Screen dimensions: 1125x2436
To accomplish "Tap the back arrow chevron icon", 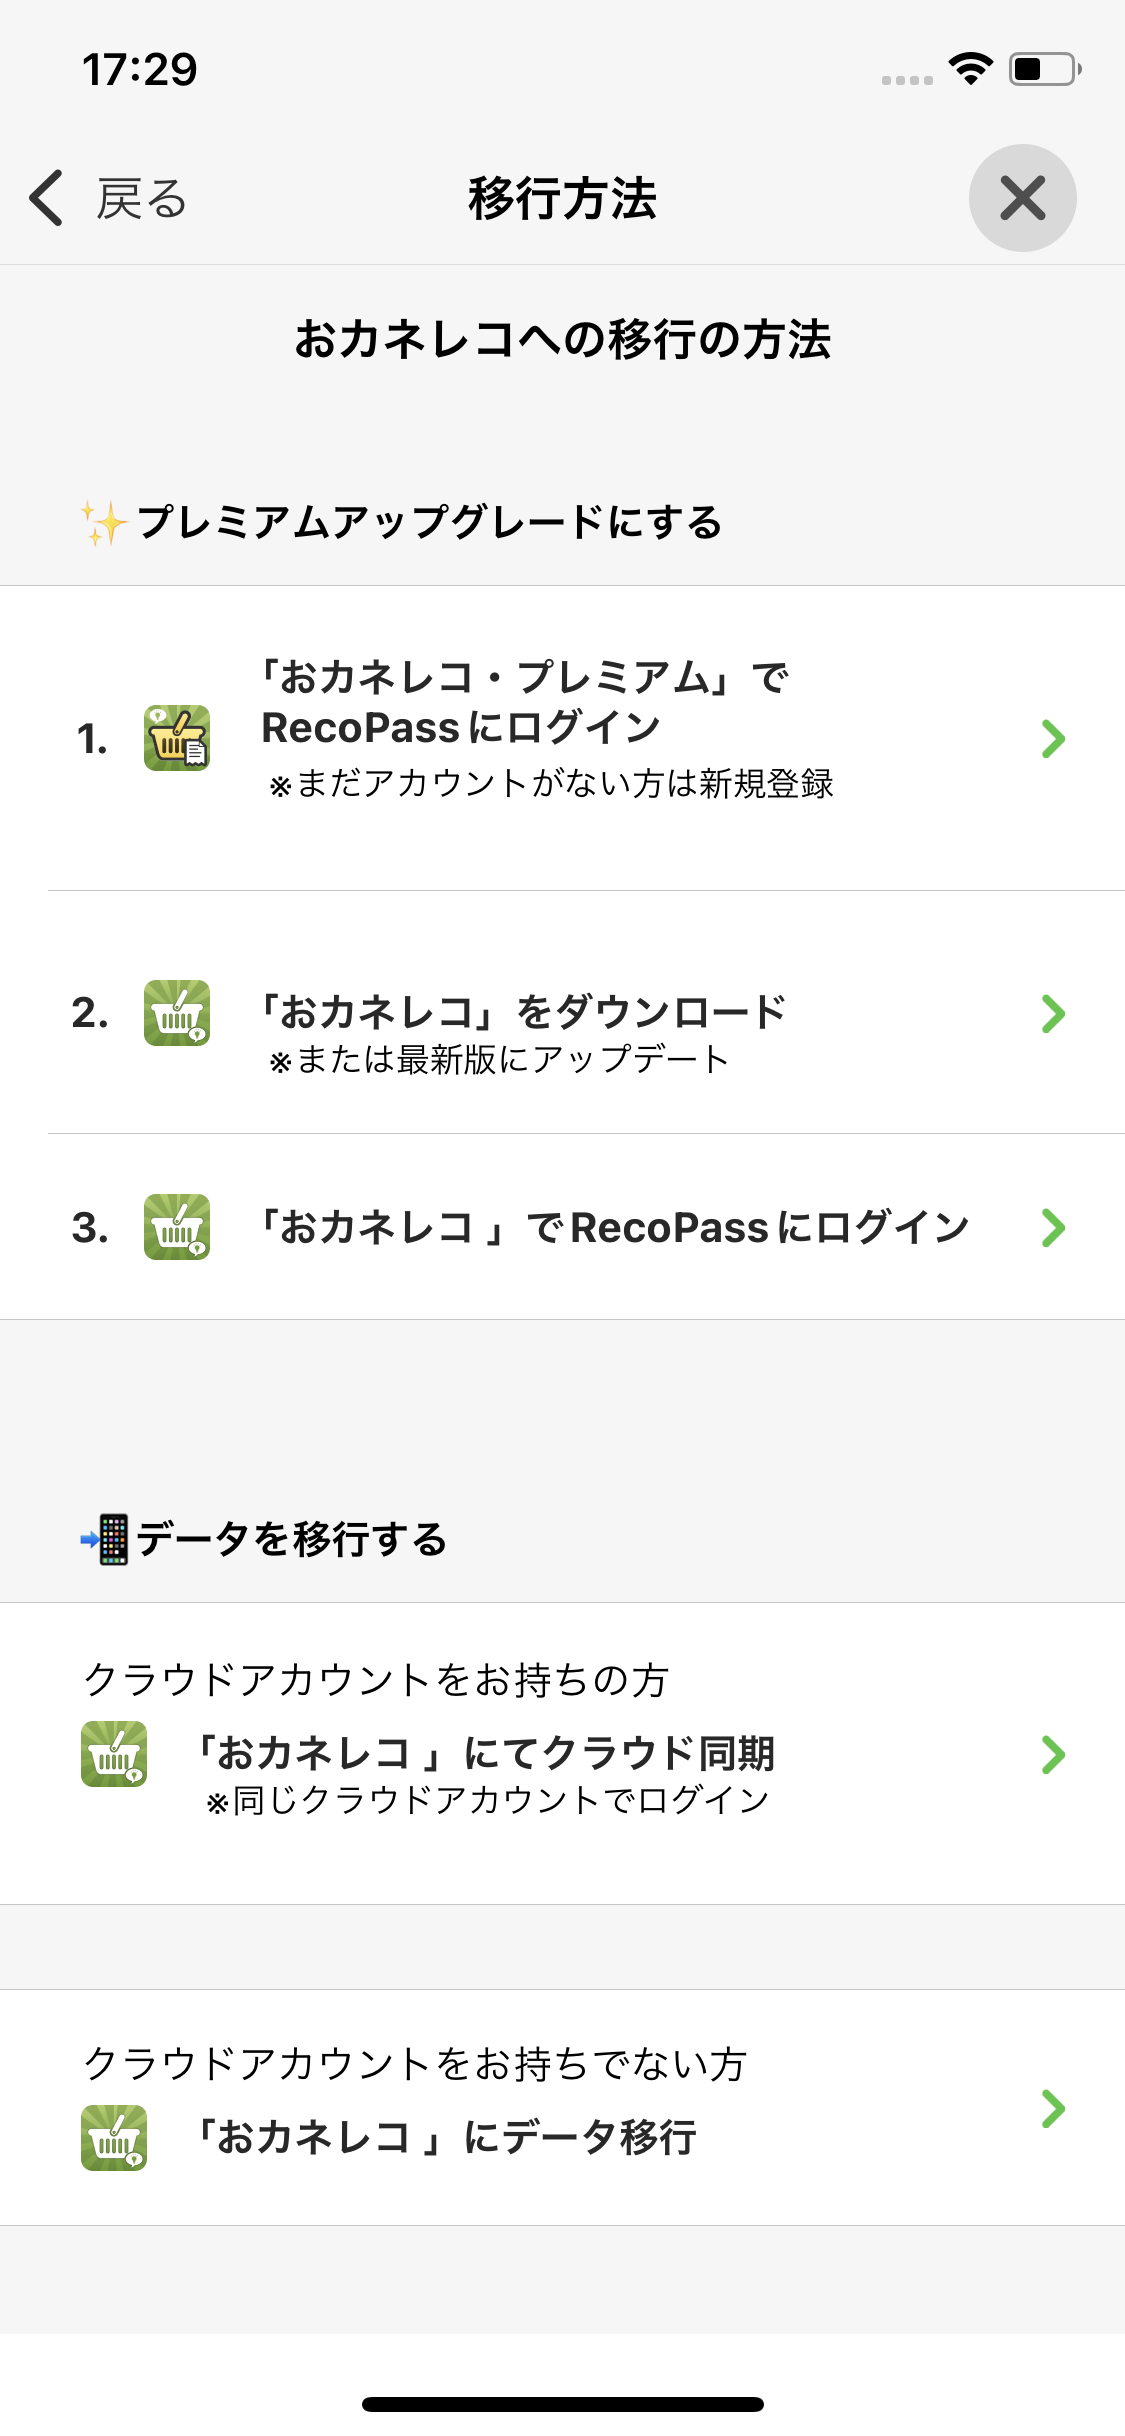I will [x=46, y=198].
